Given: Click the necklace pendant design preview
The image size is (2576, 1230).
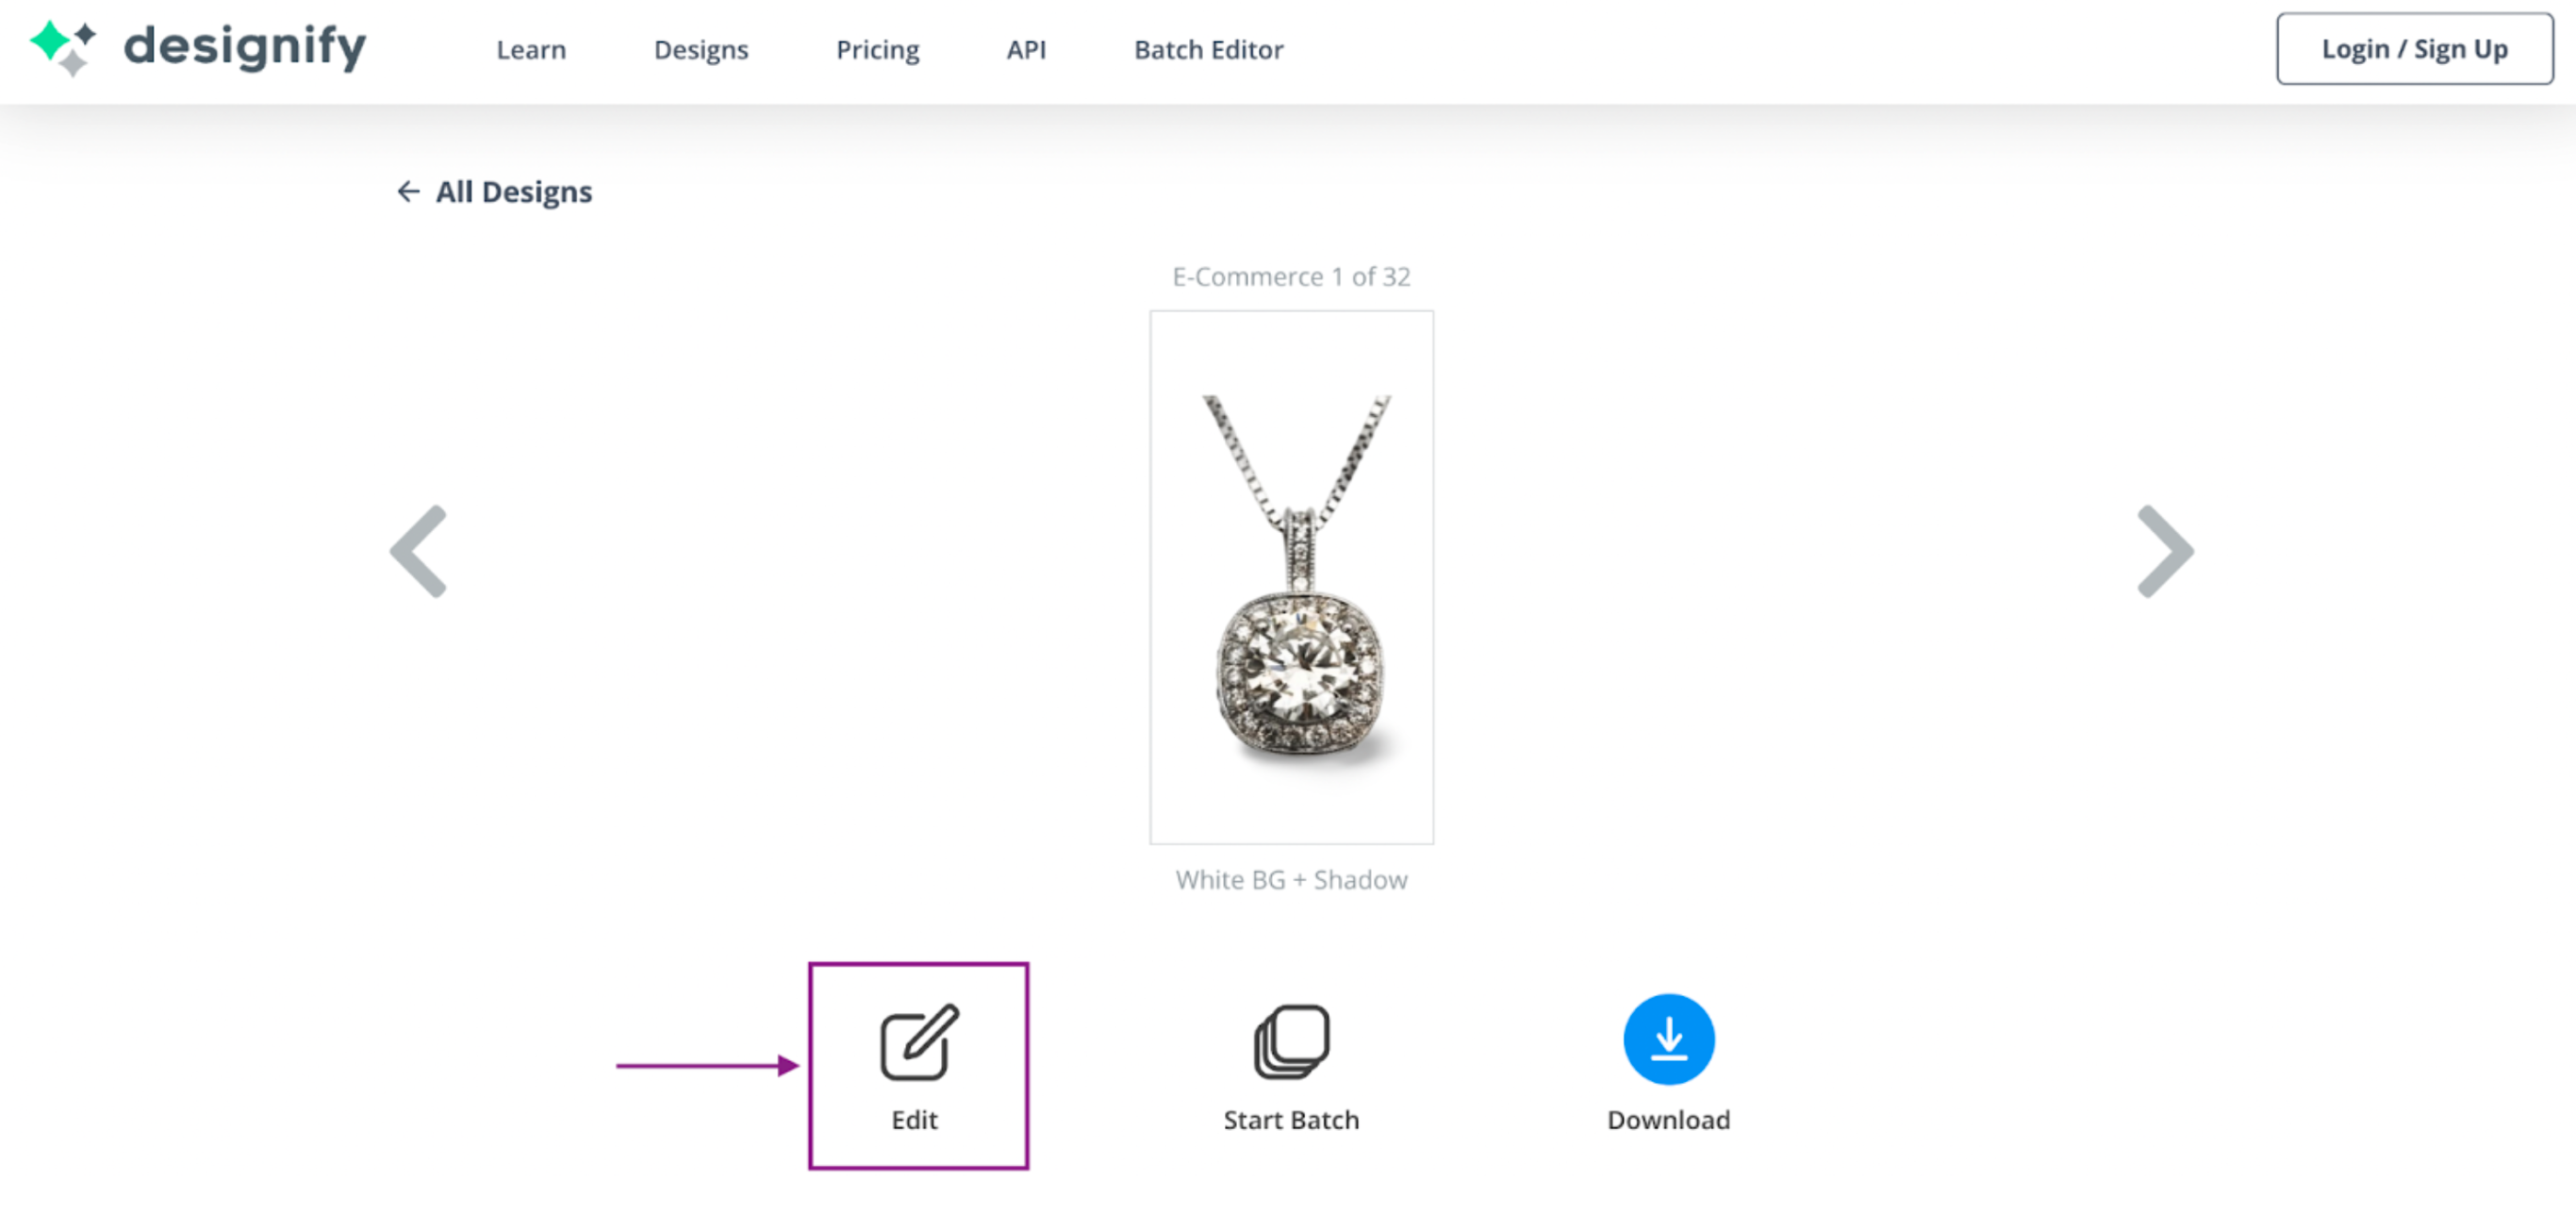Looking at the screenshot, I should 1291,577.
